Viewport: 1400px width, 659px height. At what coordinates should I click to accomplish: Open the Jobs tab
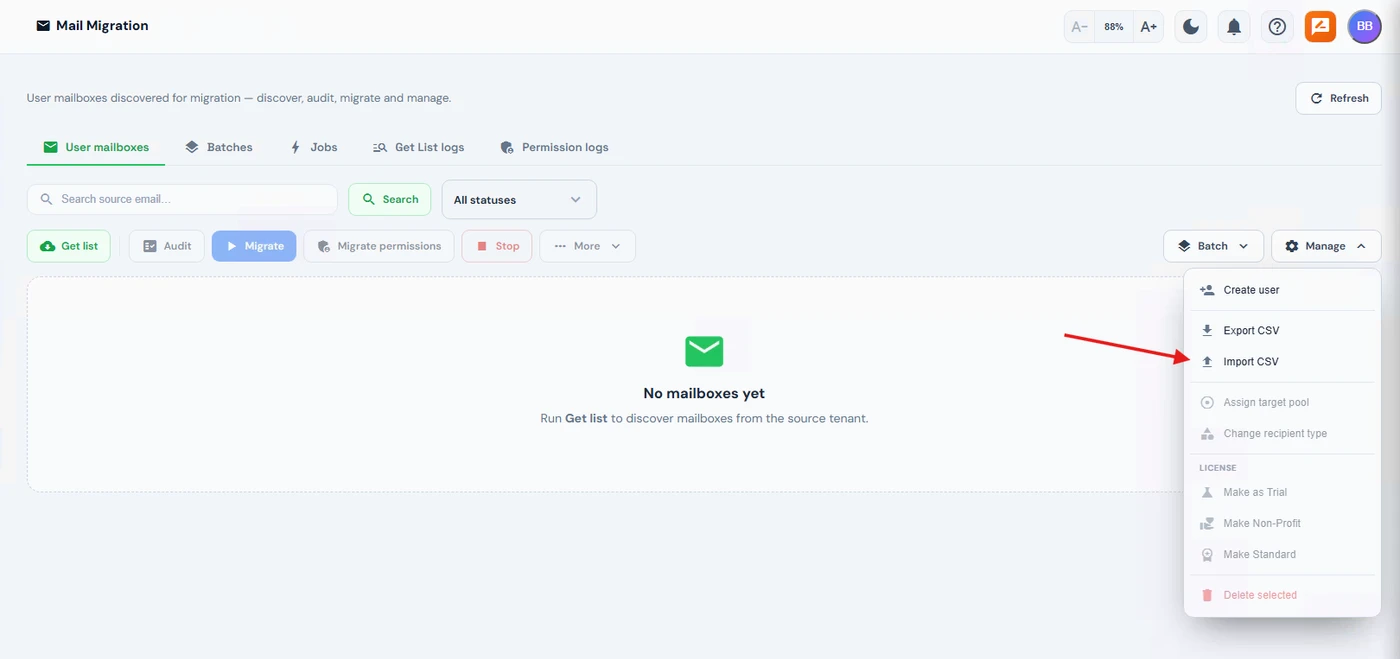click(x=313, y=147)
